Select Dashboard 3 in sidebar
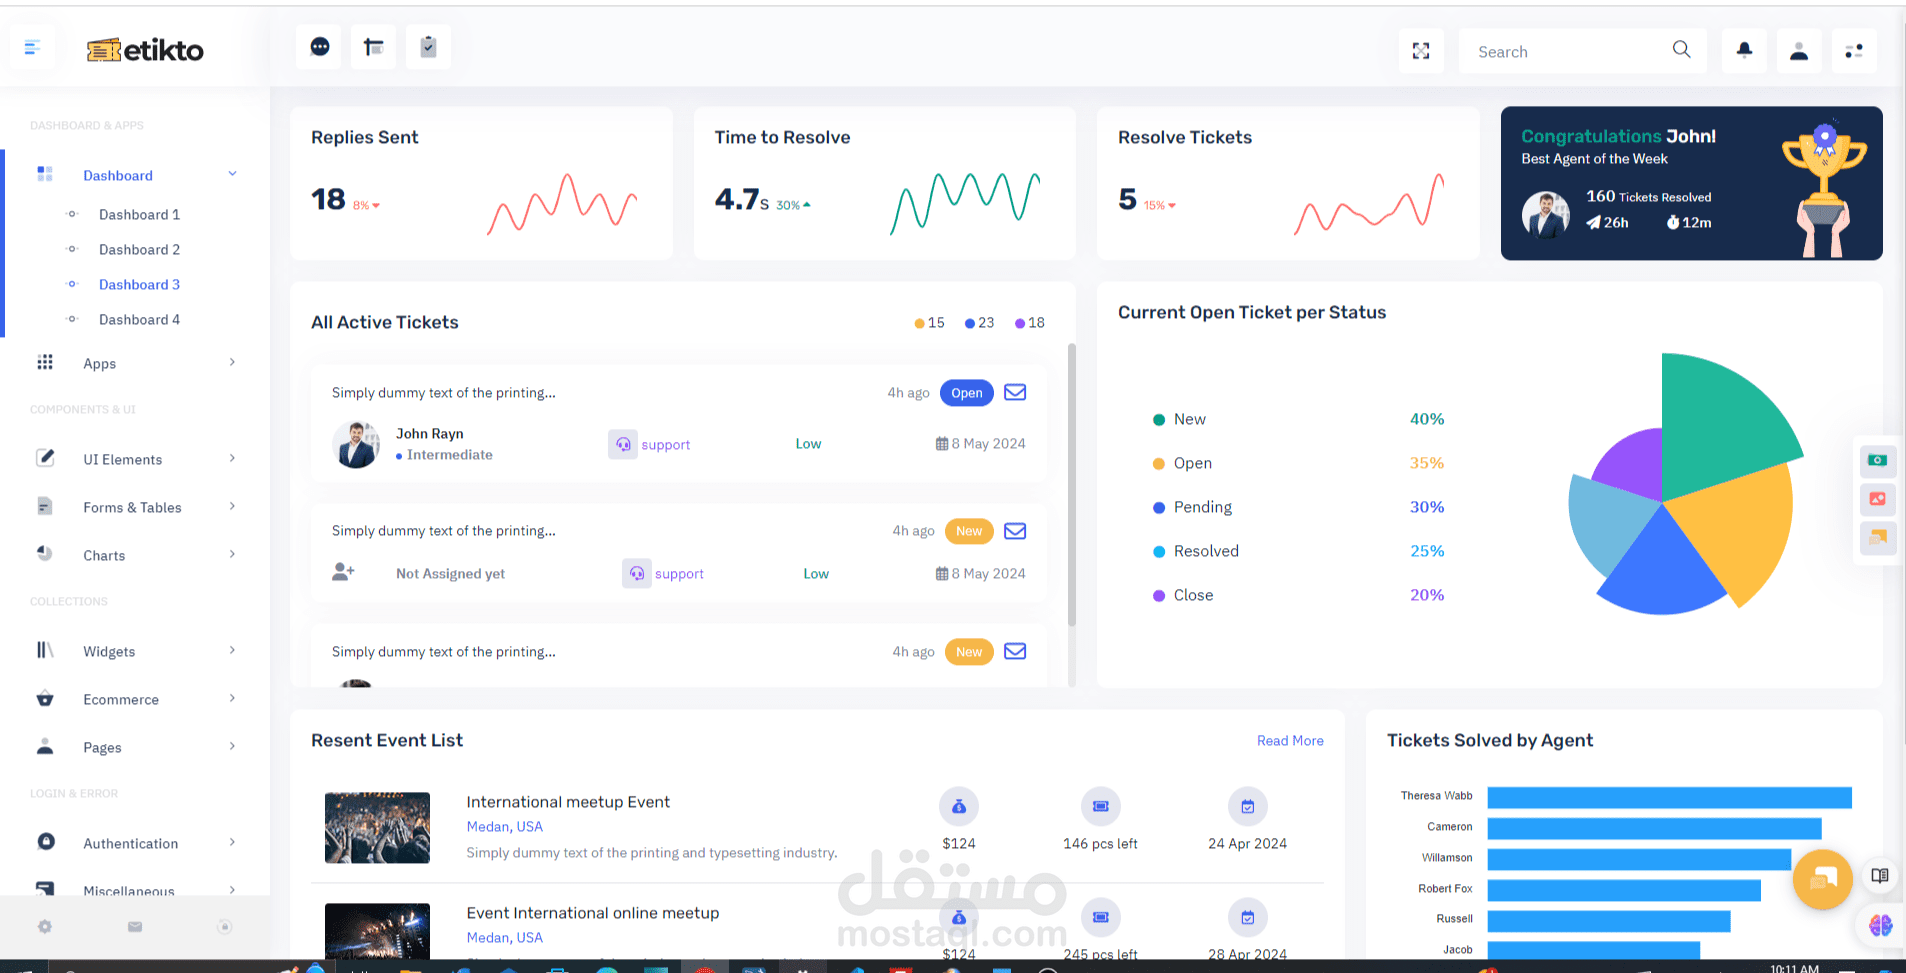1906x973 pixels. coord(139,284)
